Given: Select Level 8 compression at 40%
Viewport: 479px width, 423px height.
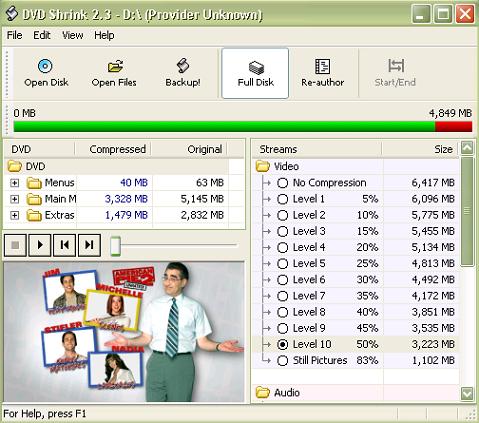Looking at the screenshot, I should pyautogui.click(x=282, y=312).
